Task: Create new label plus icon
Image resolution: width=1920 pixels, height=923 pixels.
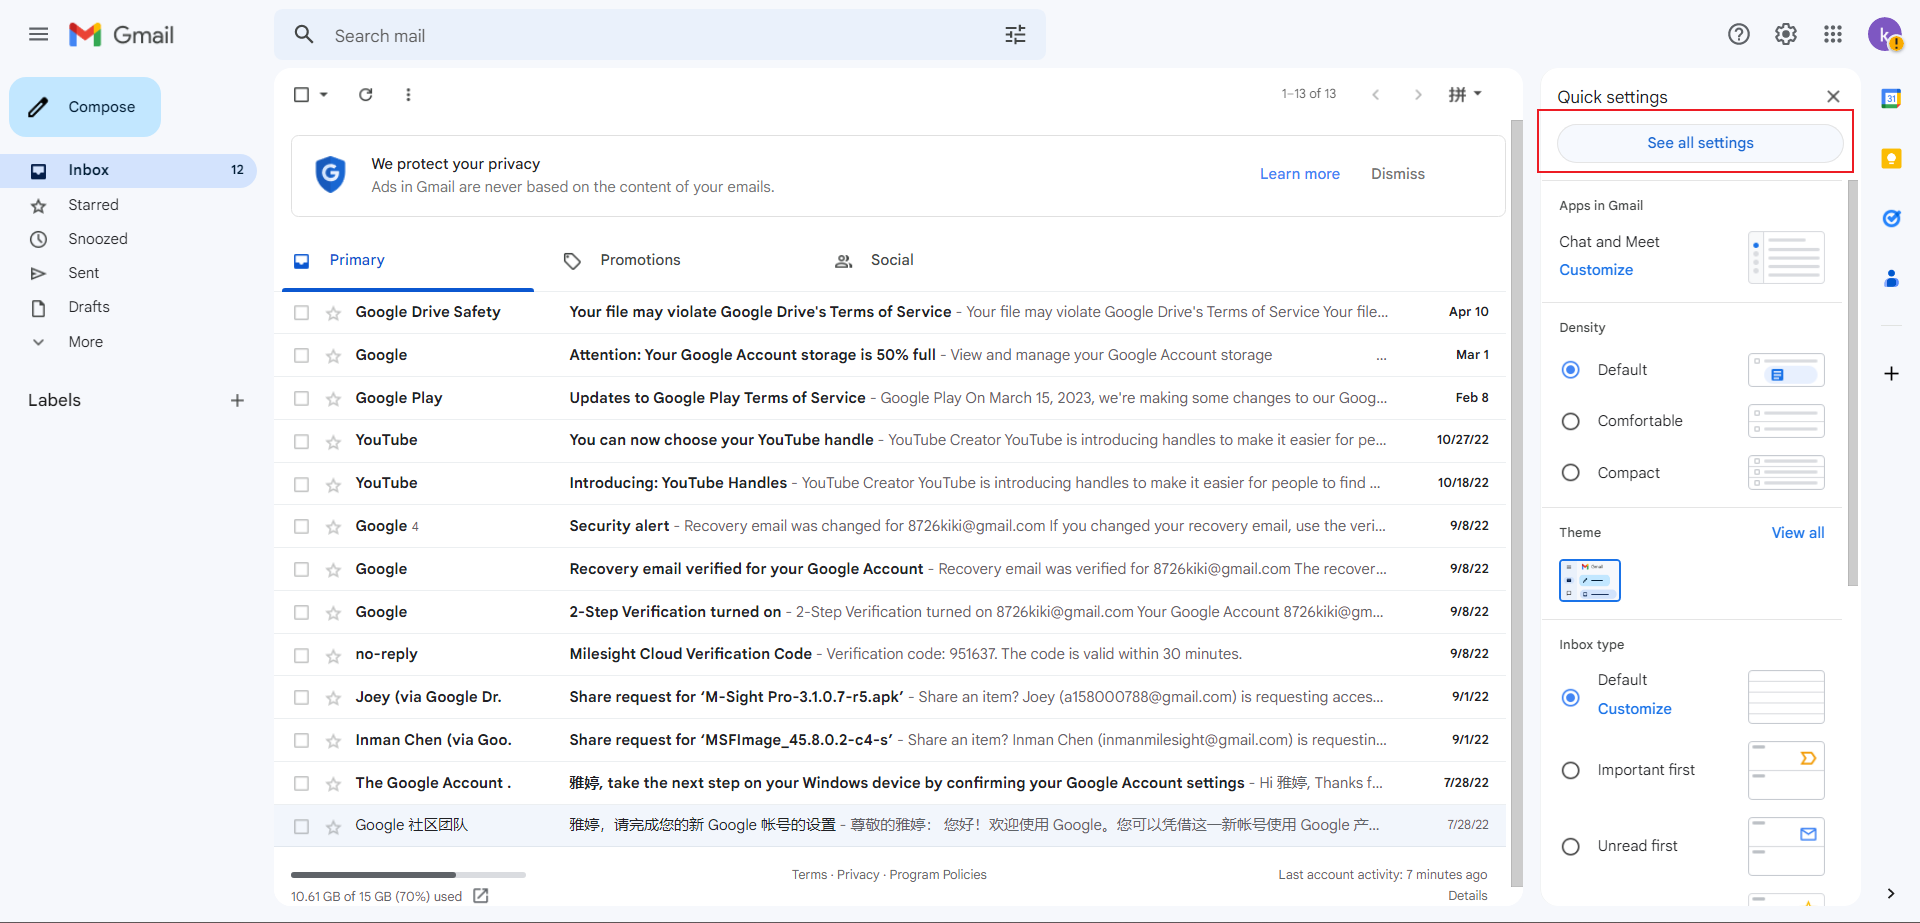Action: (x=237, y=401)
